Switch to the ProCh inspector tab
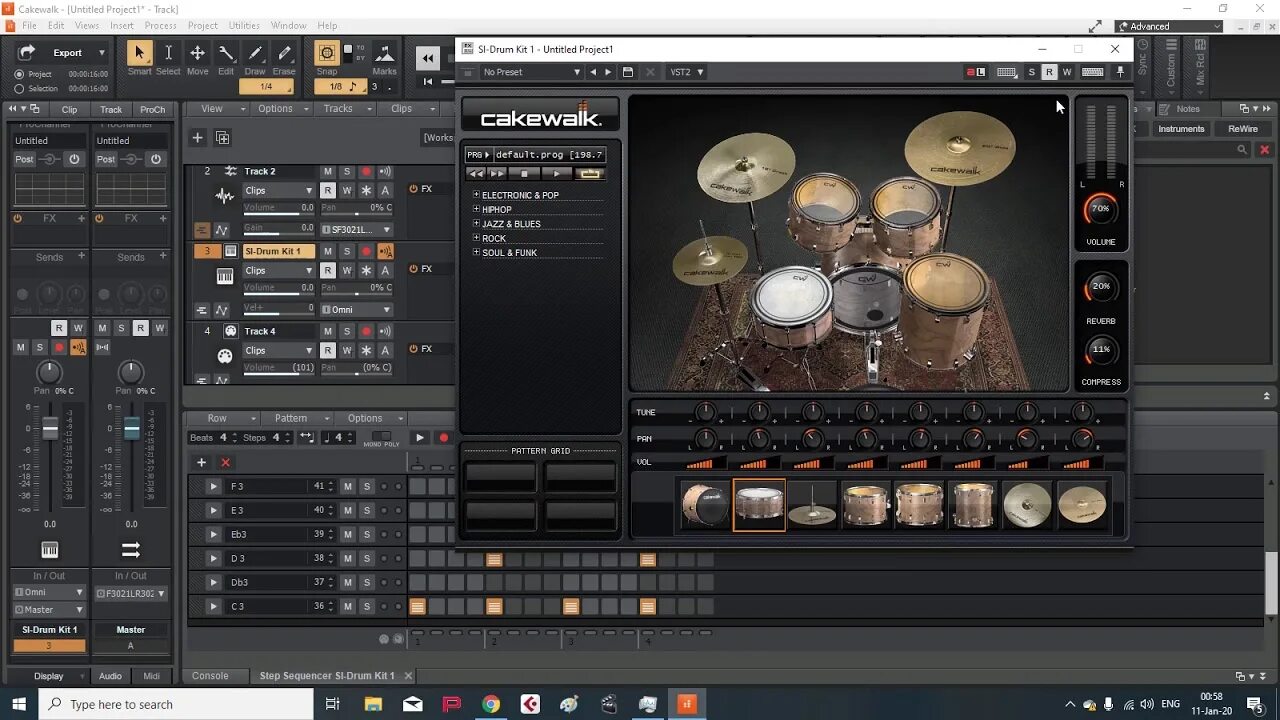Image resolution: width=1280 pixels, height=720 pixels. tap(152, 110)
